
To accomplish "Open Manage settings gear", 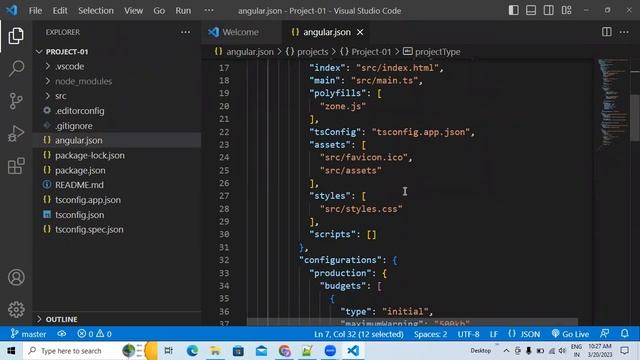I will pos(16,309).
